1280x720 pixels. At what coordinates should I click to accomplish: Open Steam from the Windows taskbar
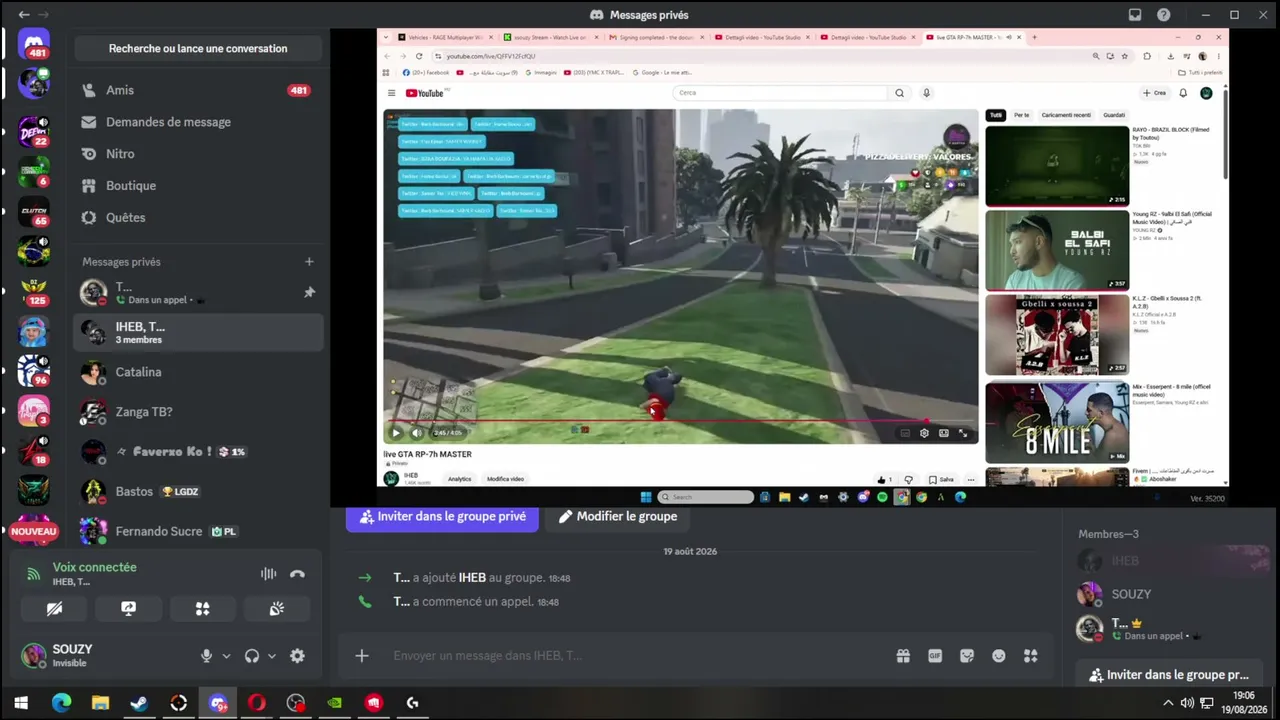[x=139, y=703]
